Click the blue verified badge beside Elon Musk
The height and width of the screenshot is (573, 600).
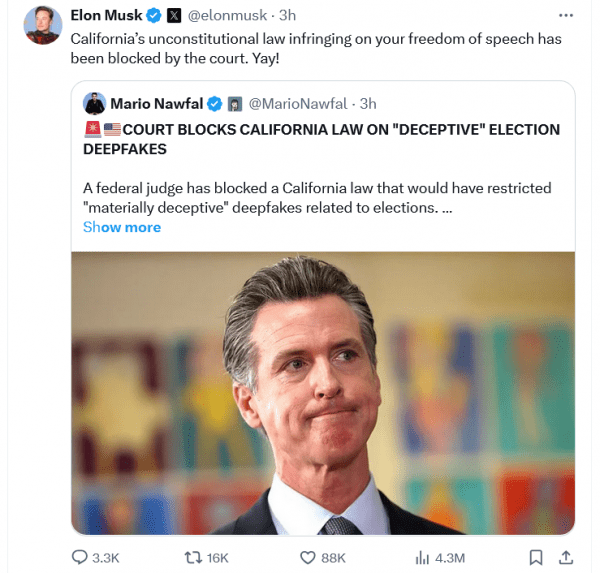(153, 16)
